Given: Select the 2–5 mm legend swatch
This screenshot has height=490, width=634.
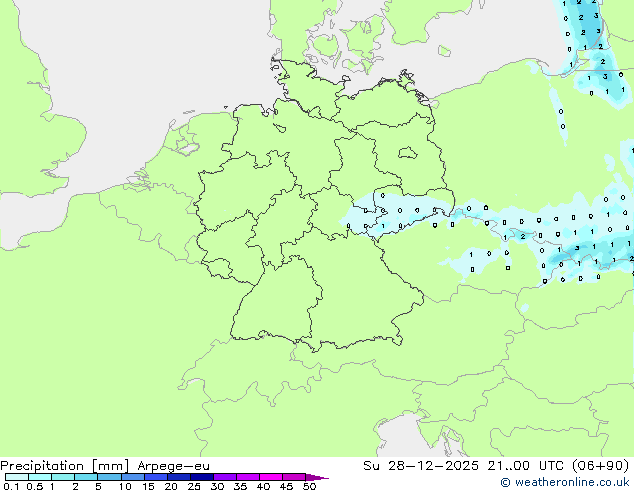Looking at the screenshot, I should tap(86, 477).
